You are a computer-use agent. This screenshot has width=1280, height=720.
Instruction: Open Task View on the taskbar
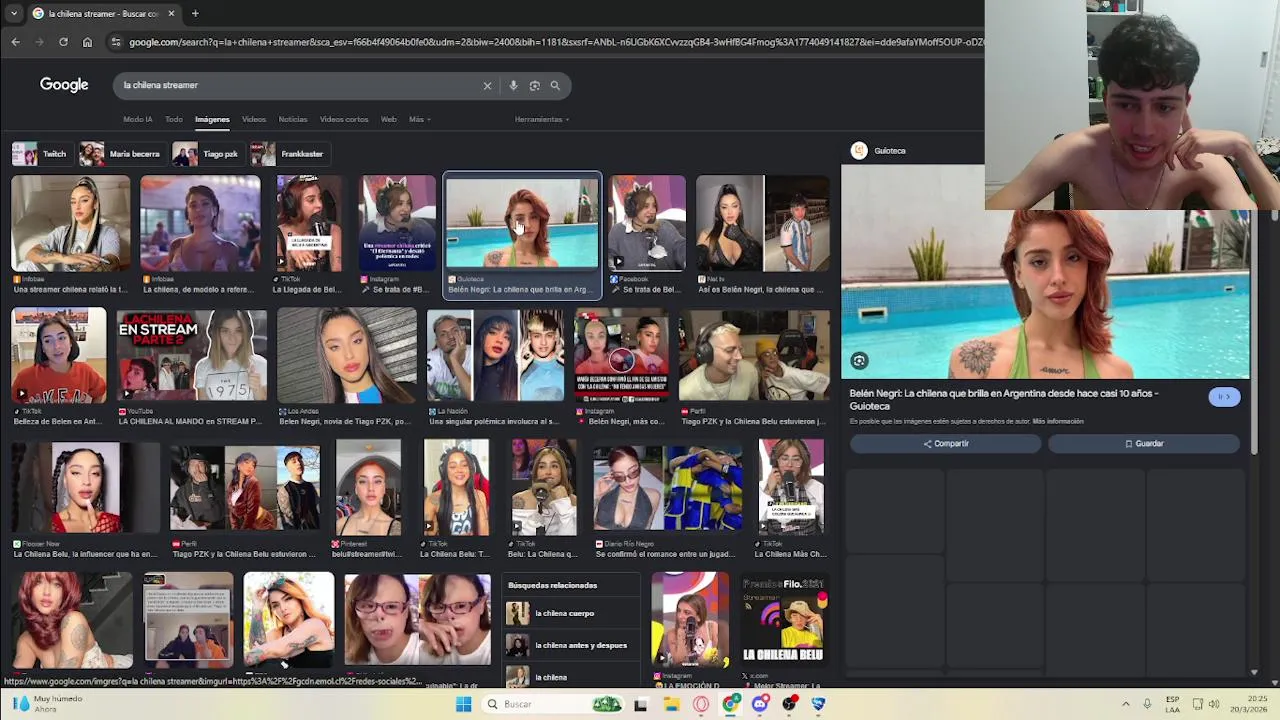[641, 704]
